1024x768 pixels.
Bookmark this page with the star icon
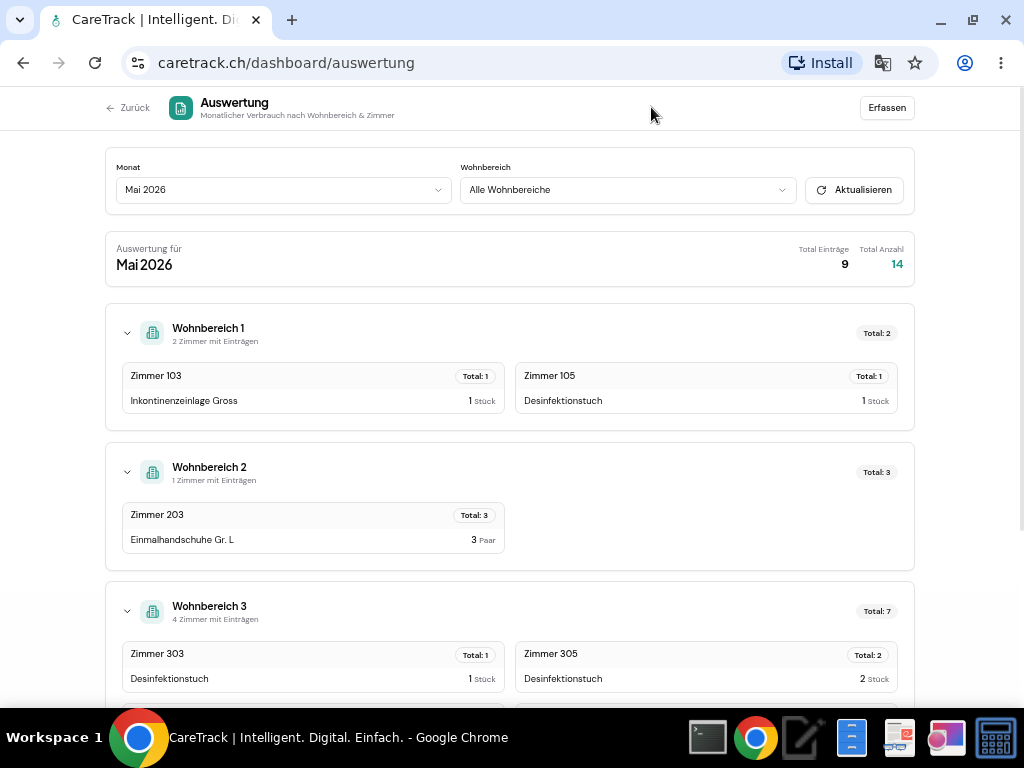[x=915, y=63]
